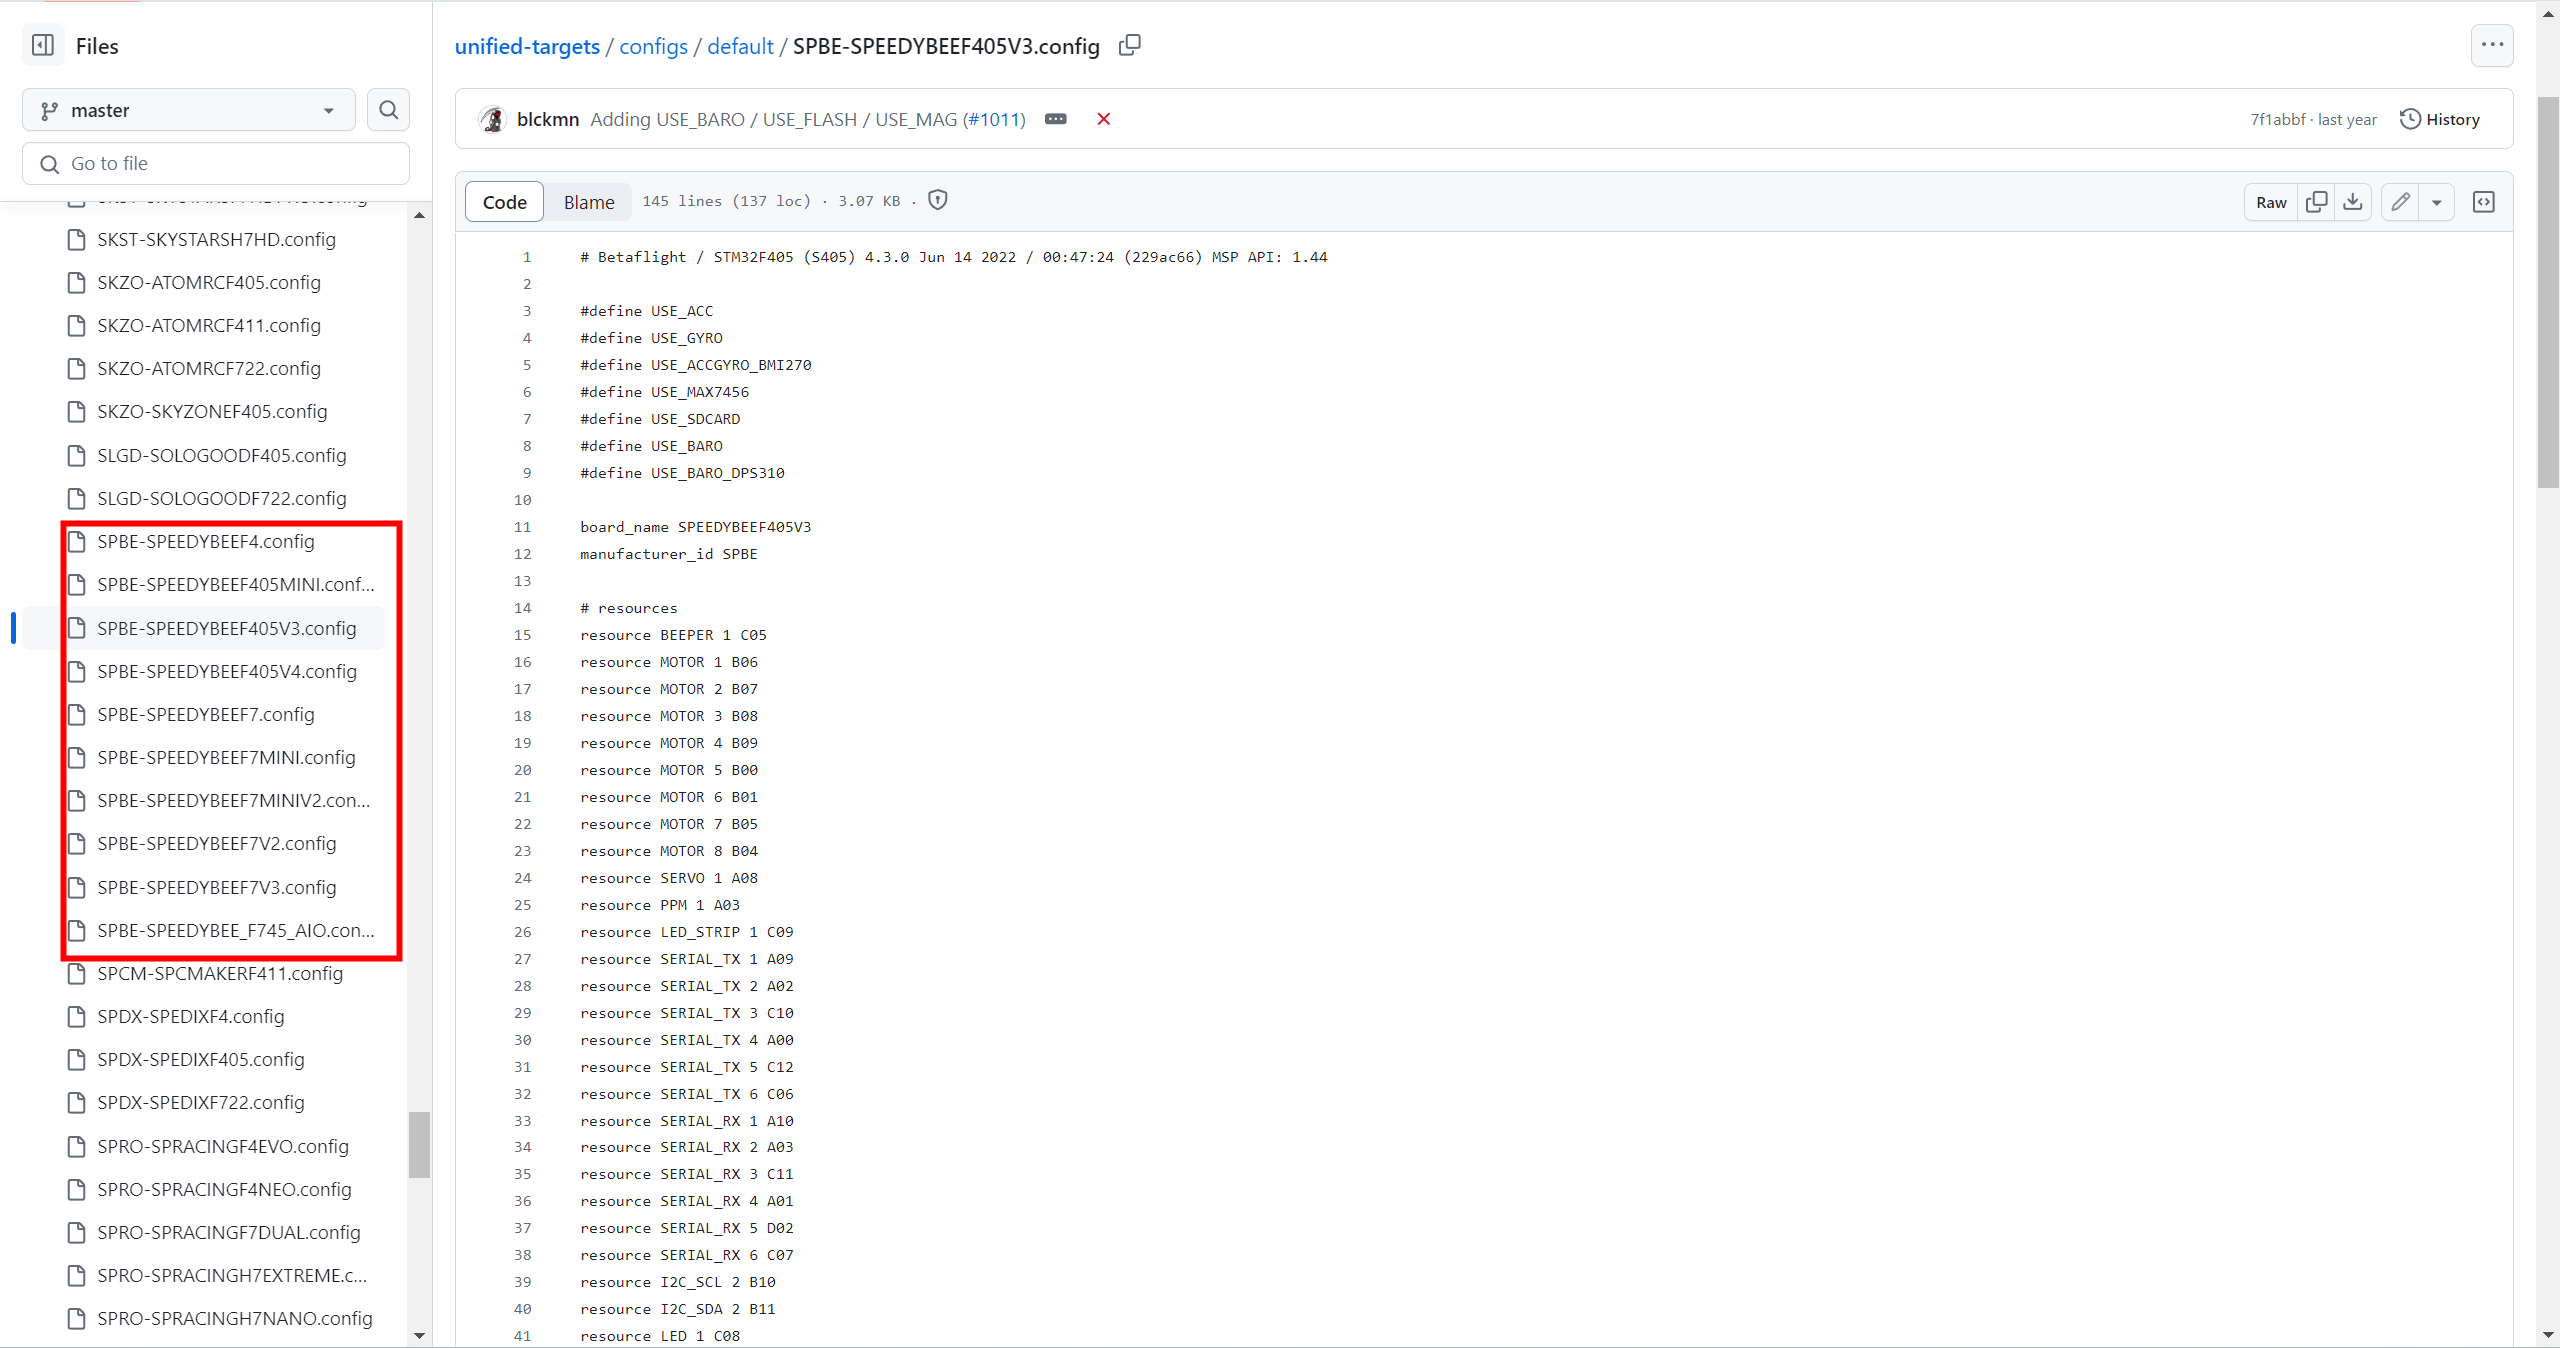Image resolution: width=2560 pixels, height=1348 pixels.
Task: Open SPDX-SPEDIXF405.config file
Action: (201, 1059)
